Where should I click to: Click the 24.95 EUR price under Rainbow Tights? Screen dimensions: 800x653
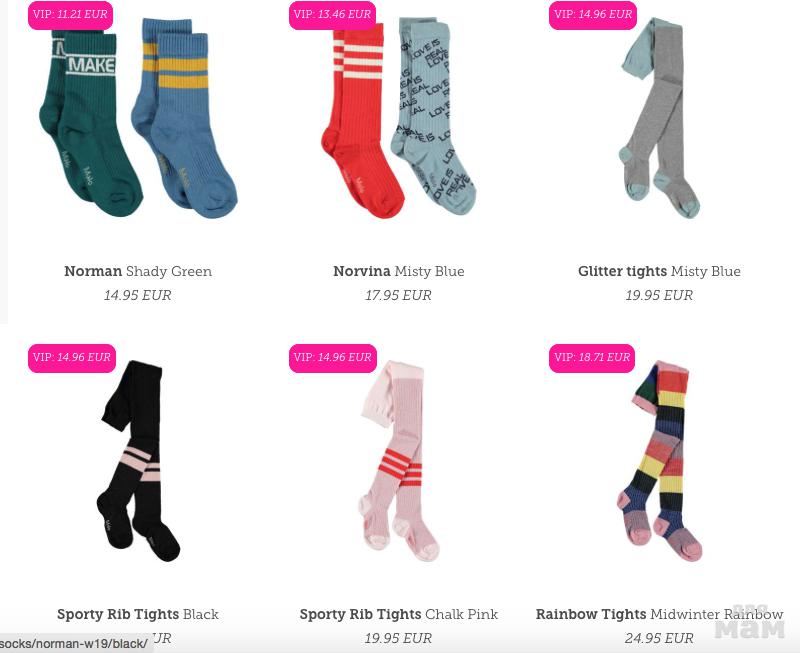[x=659, y=638]
